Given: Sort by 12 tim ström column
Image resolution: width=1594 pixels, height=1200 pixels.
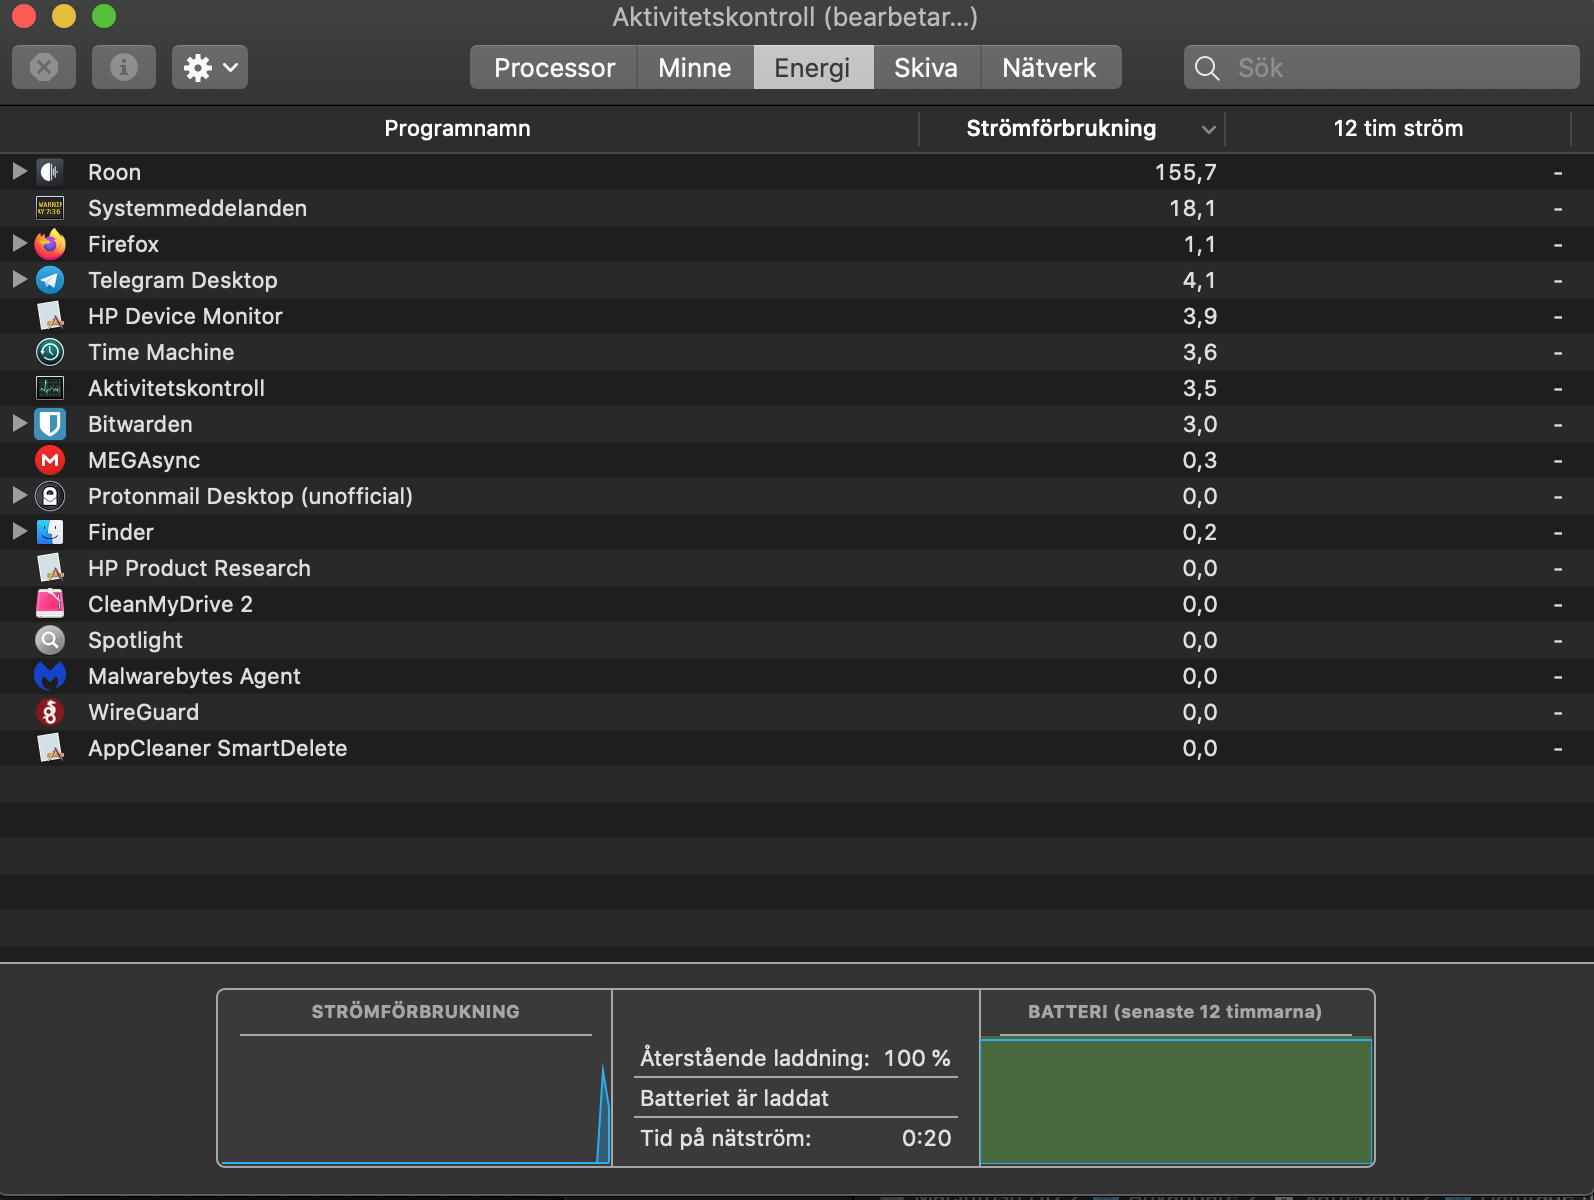Looking at the screenshot, I should pos(1398,129).
